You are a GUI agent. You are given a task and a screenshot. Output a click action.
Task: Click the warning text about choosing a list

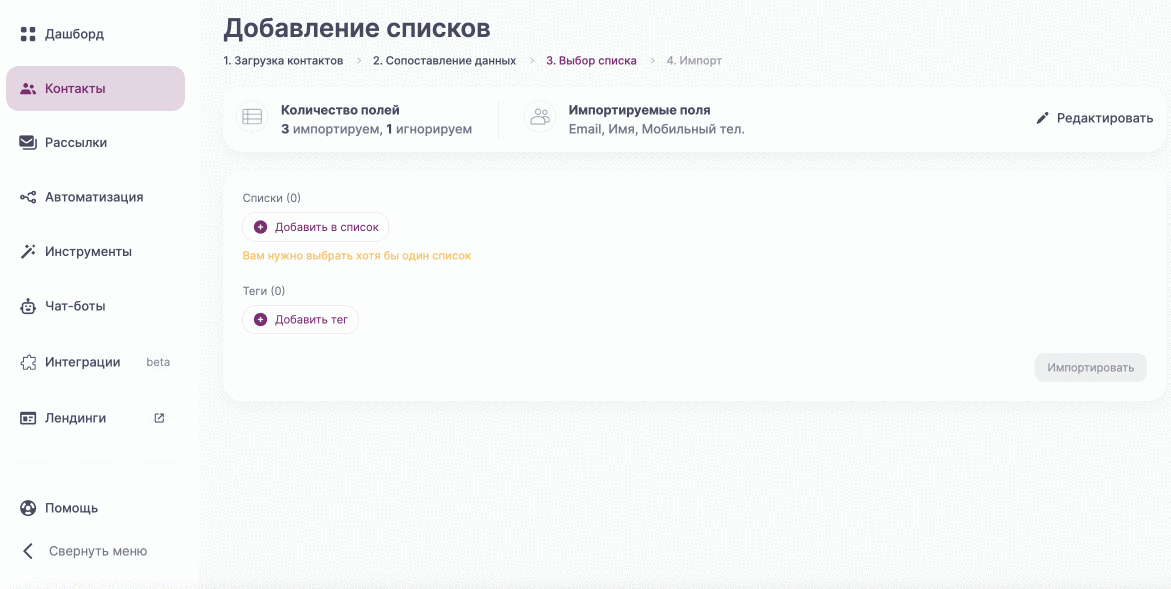357,255
